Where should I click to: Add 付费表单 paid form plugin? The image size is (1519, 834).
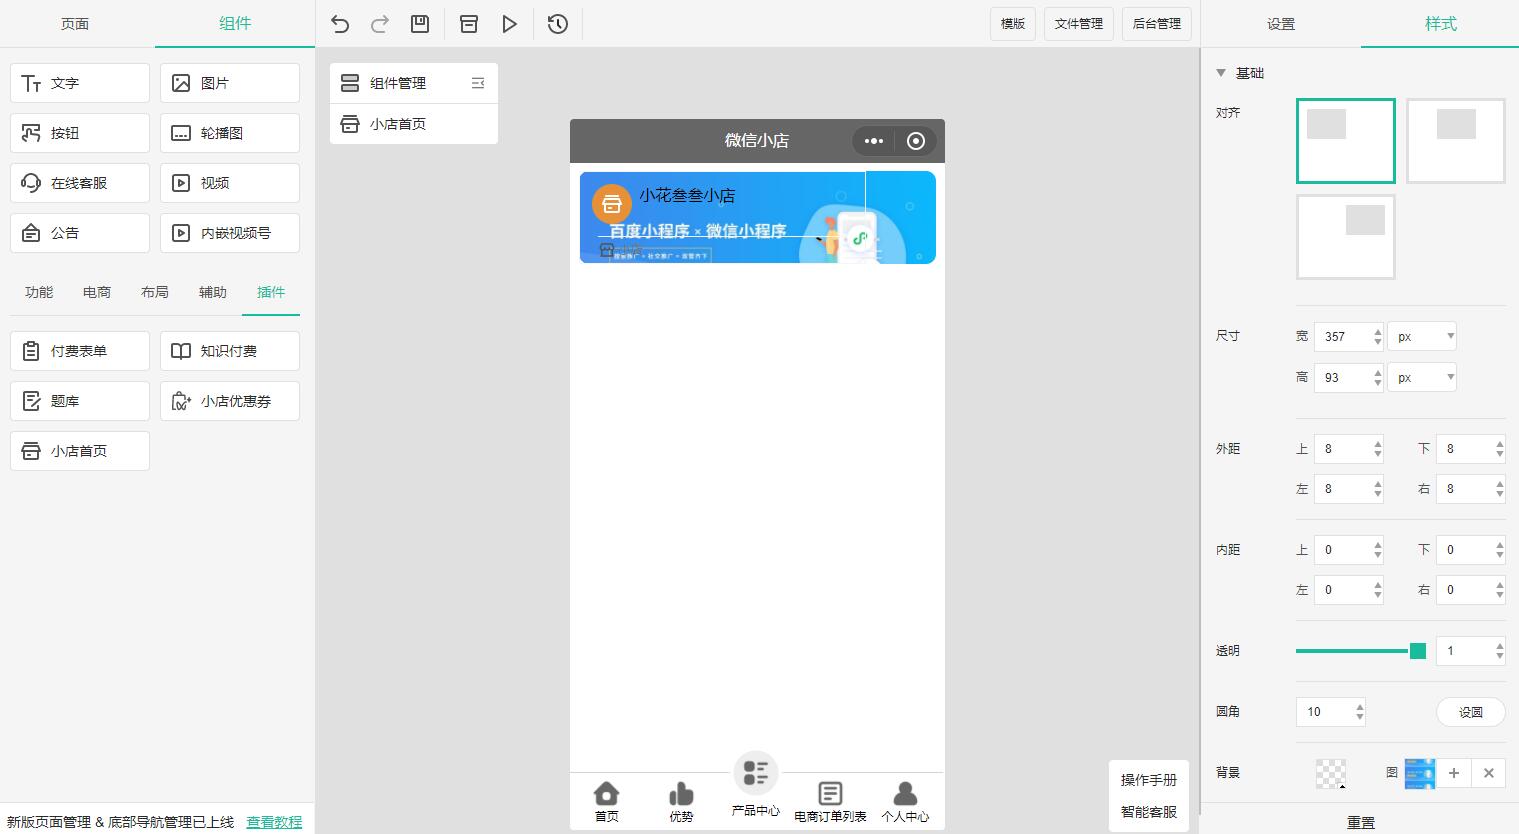80,351
